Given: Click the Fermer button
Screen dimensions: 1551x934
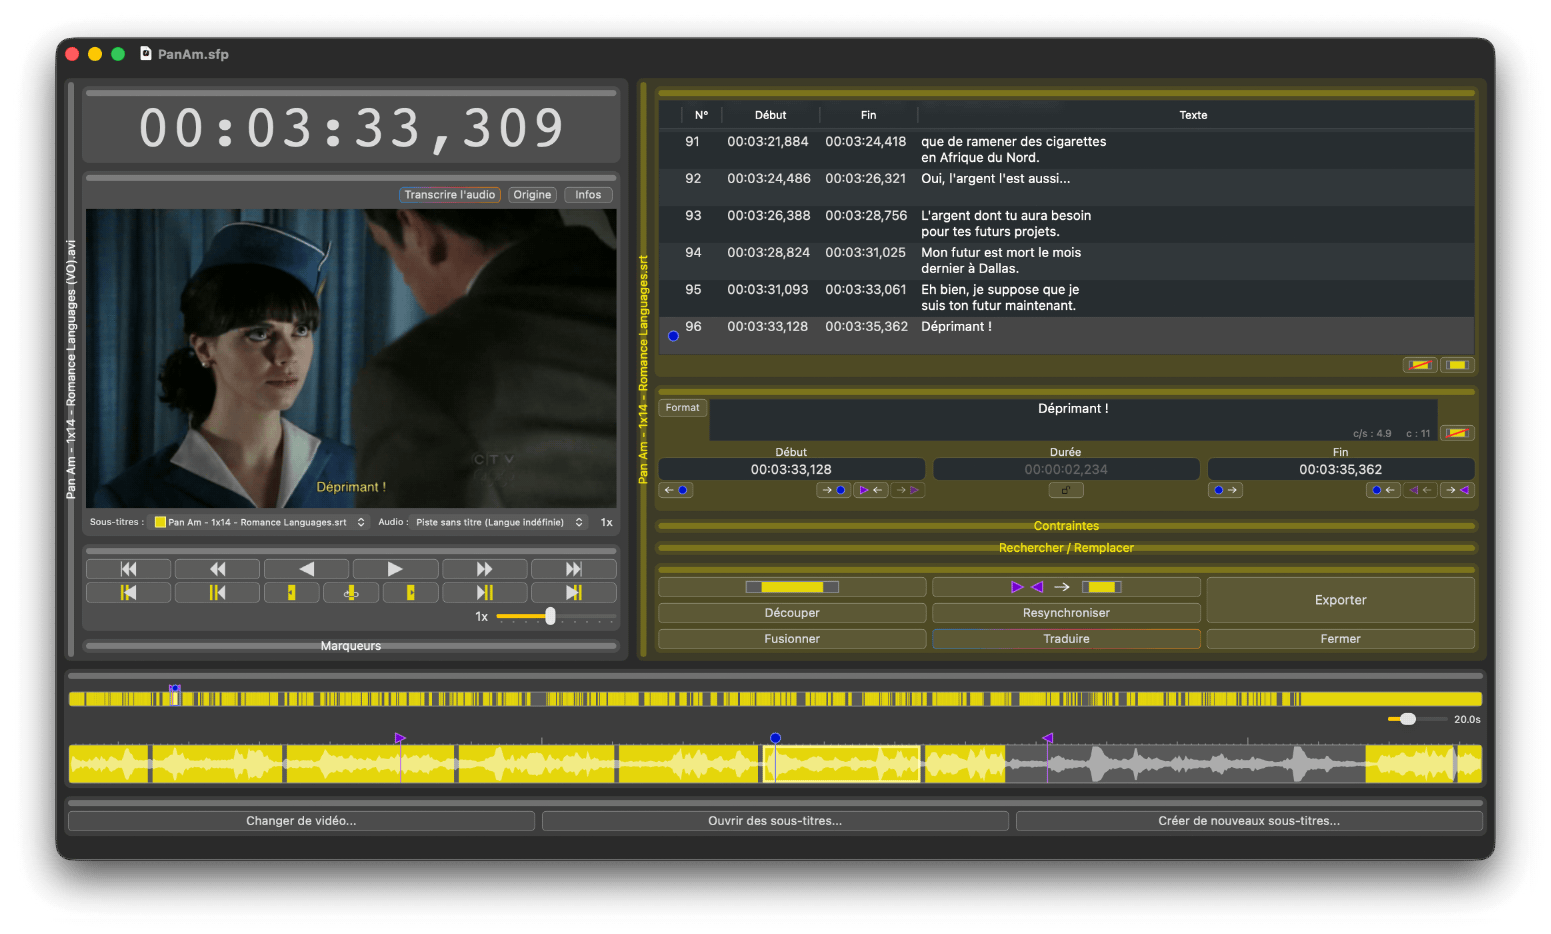Looking at the screenshot, I should (x=1340, y=639).
